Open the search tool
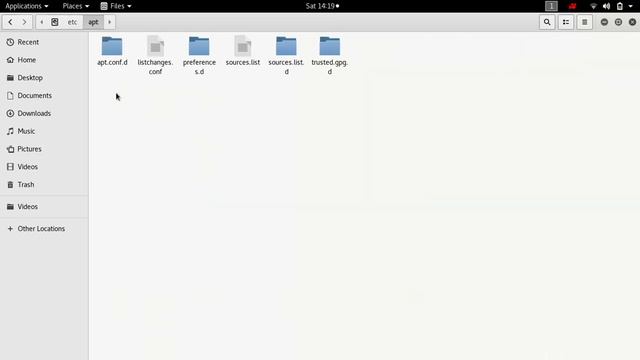The width and height of the screenshot is (640, 360). pos(547,22)
